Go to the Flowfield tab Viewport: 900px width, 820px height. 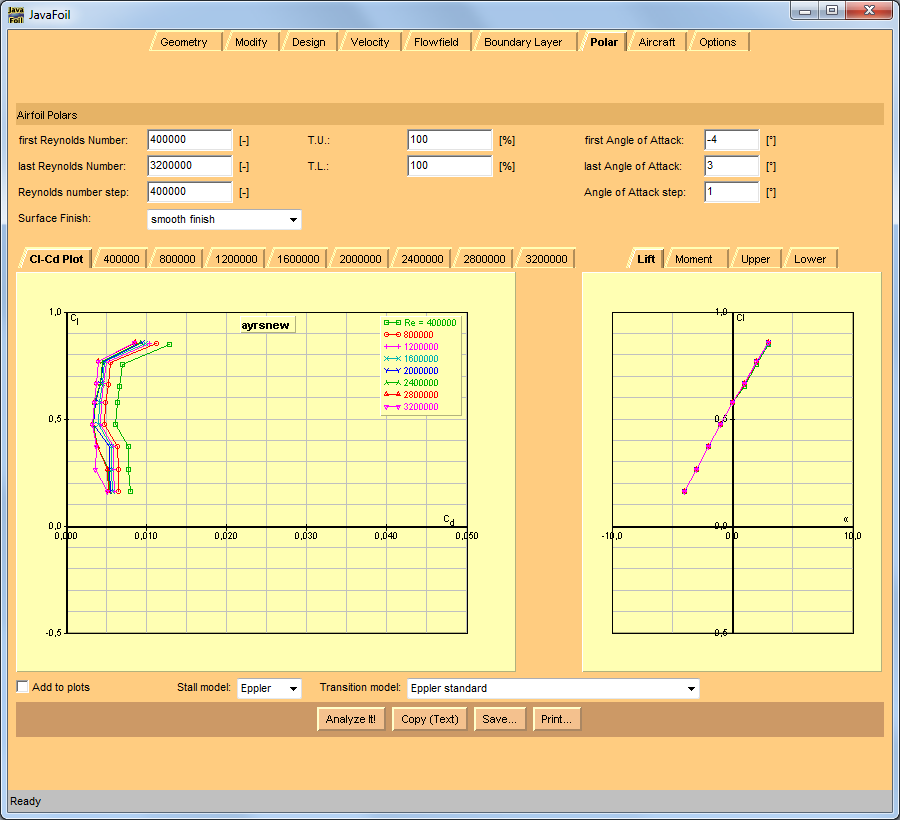[436, 42]
